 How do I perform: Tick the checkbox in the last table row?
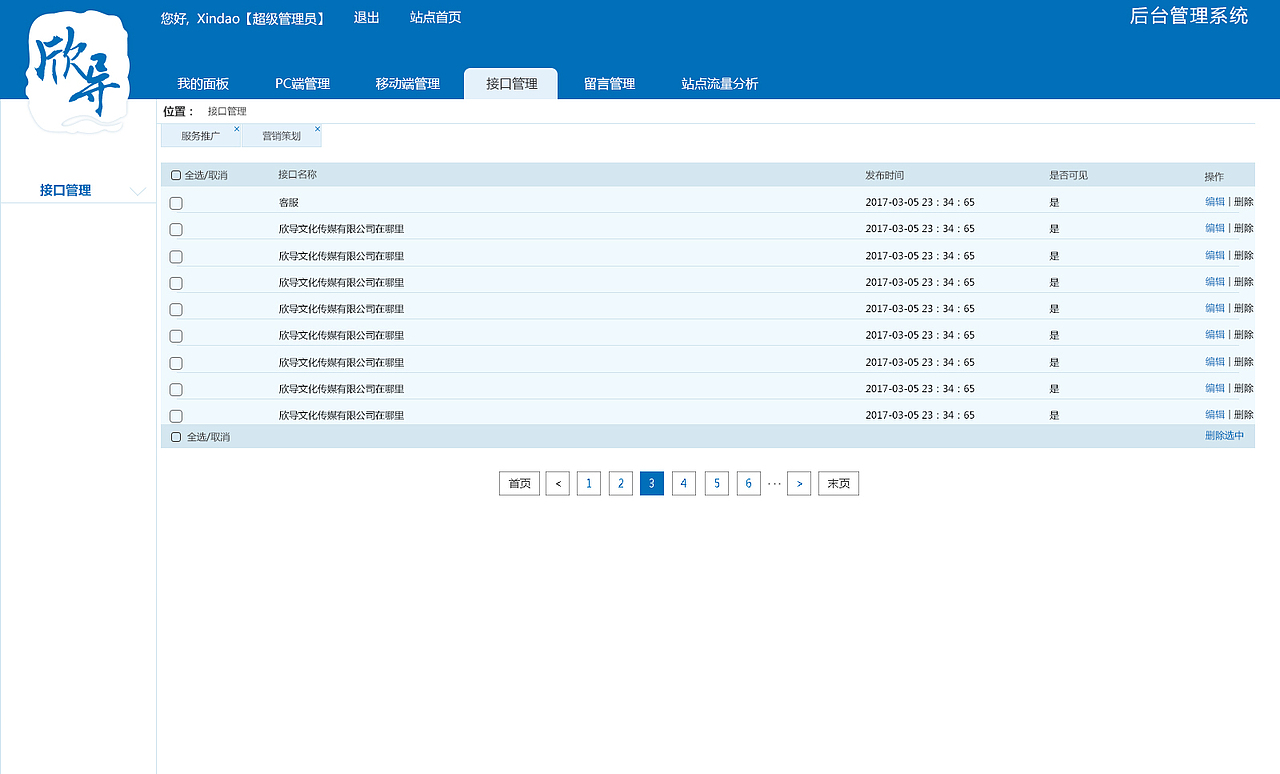click(x=176, y=415)
